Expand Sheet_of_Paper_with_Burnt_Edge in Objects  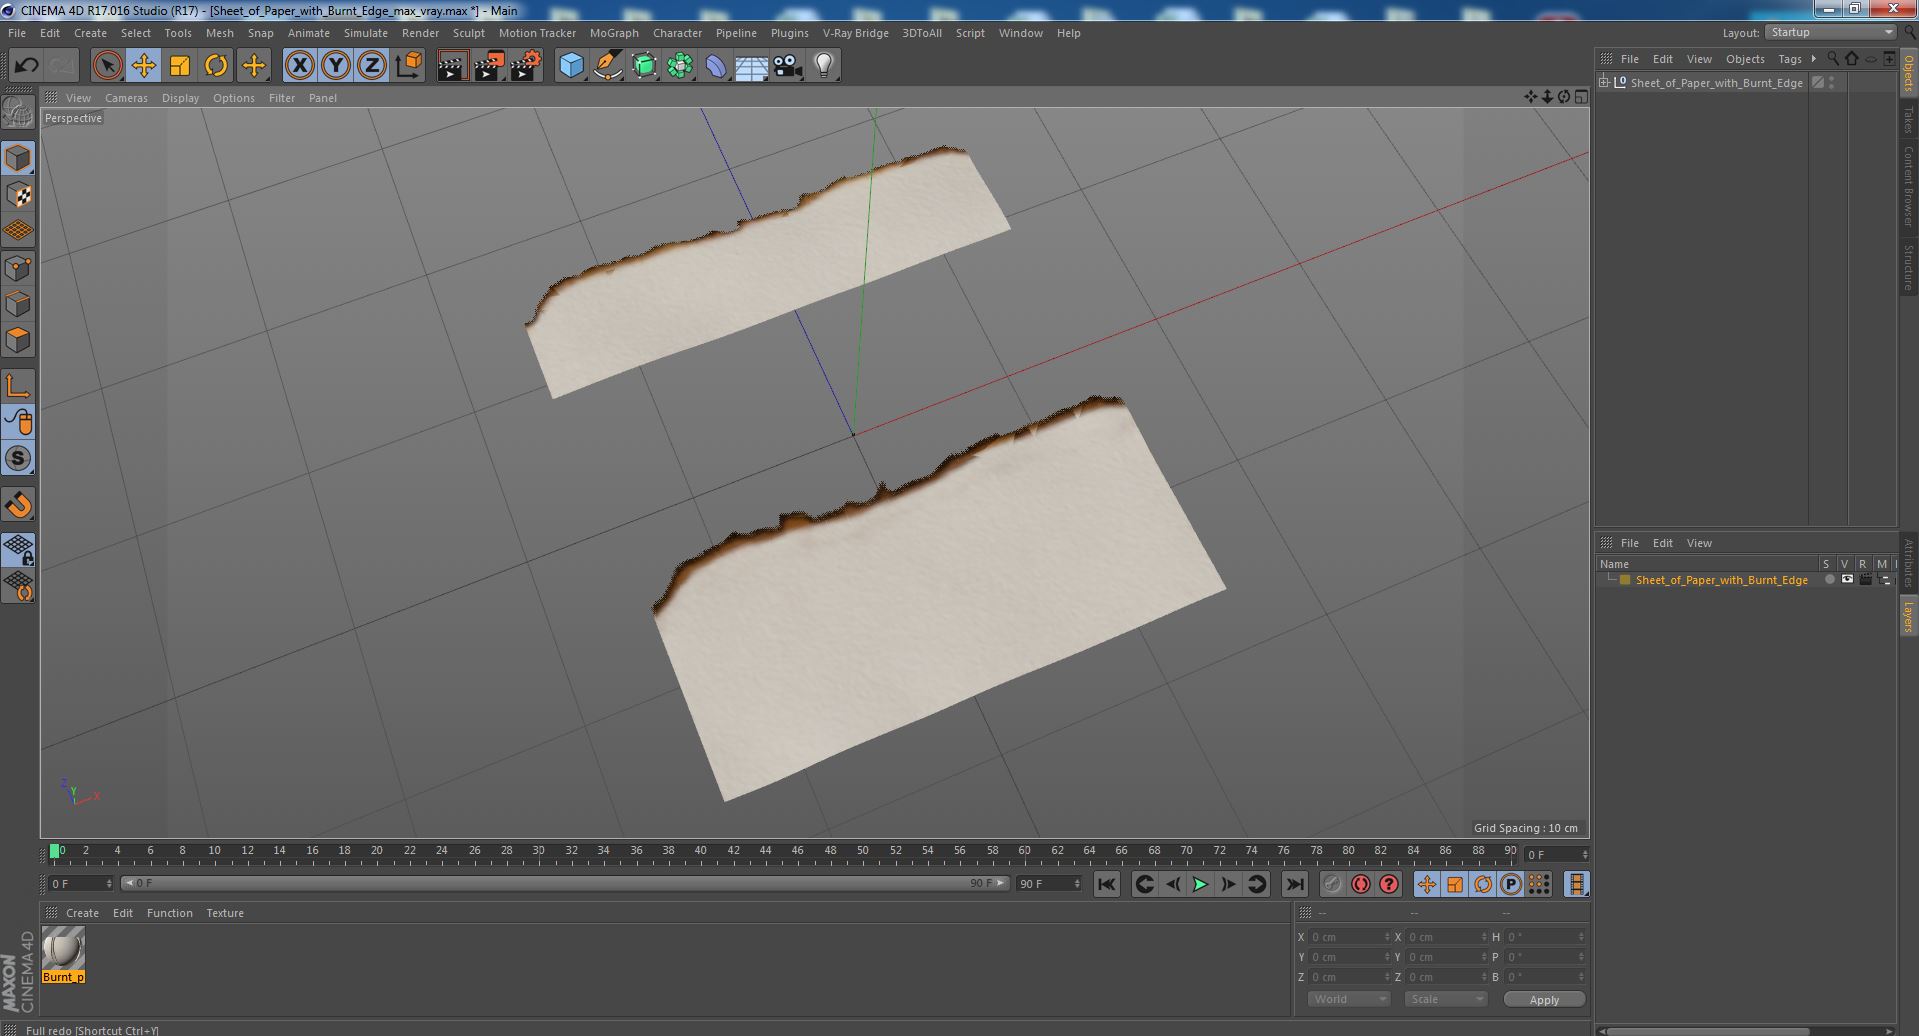(1605, 82)
